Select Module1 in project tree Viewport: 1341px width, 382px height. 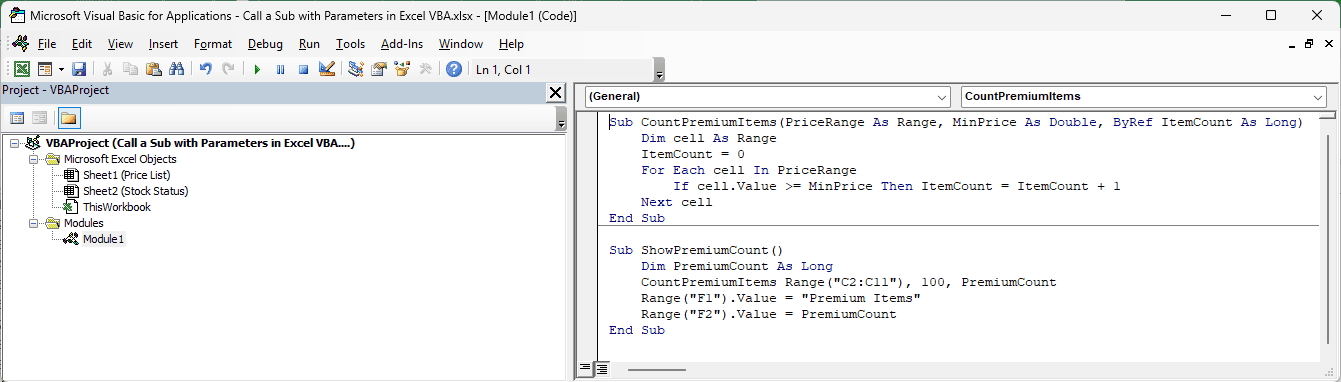tap(104, 239)
